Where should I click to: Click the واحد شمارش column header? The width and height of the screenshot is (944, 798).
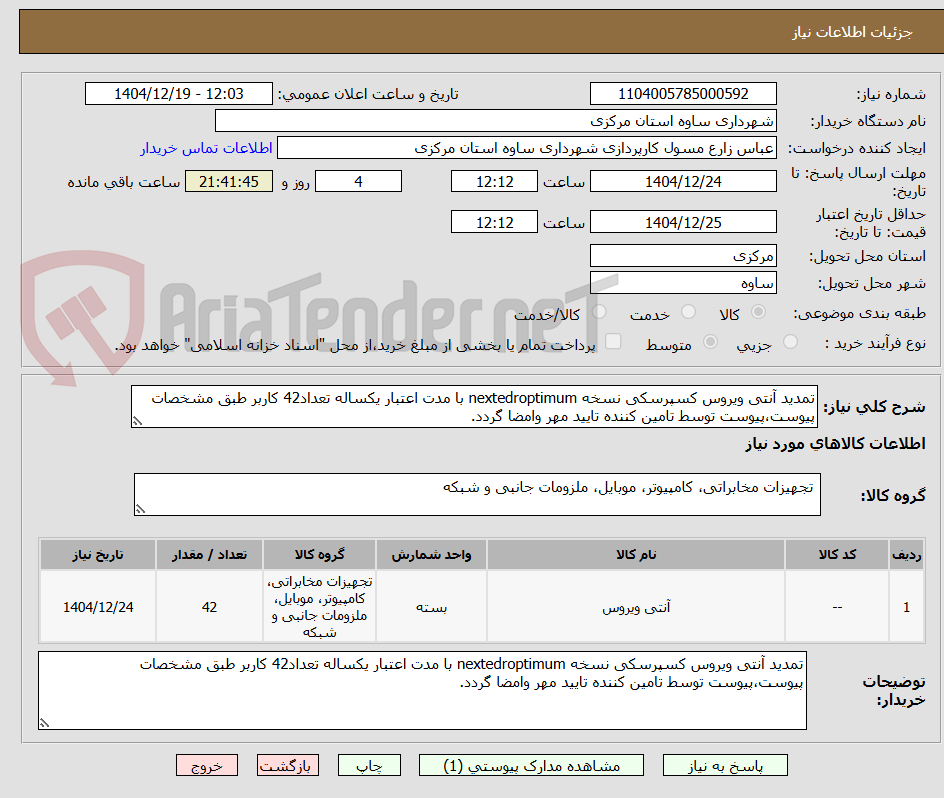pyautogui.click(x=431, y=555)
